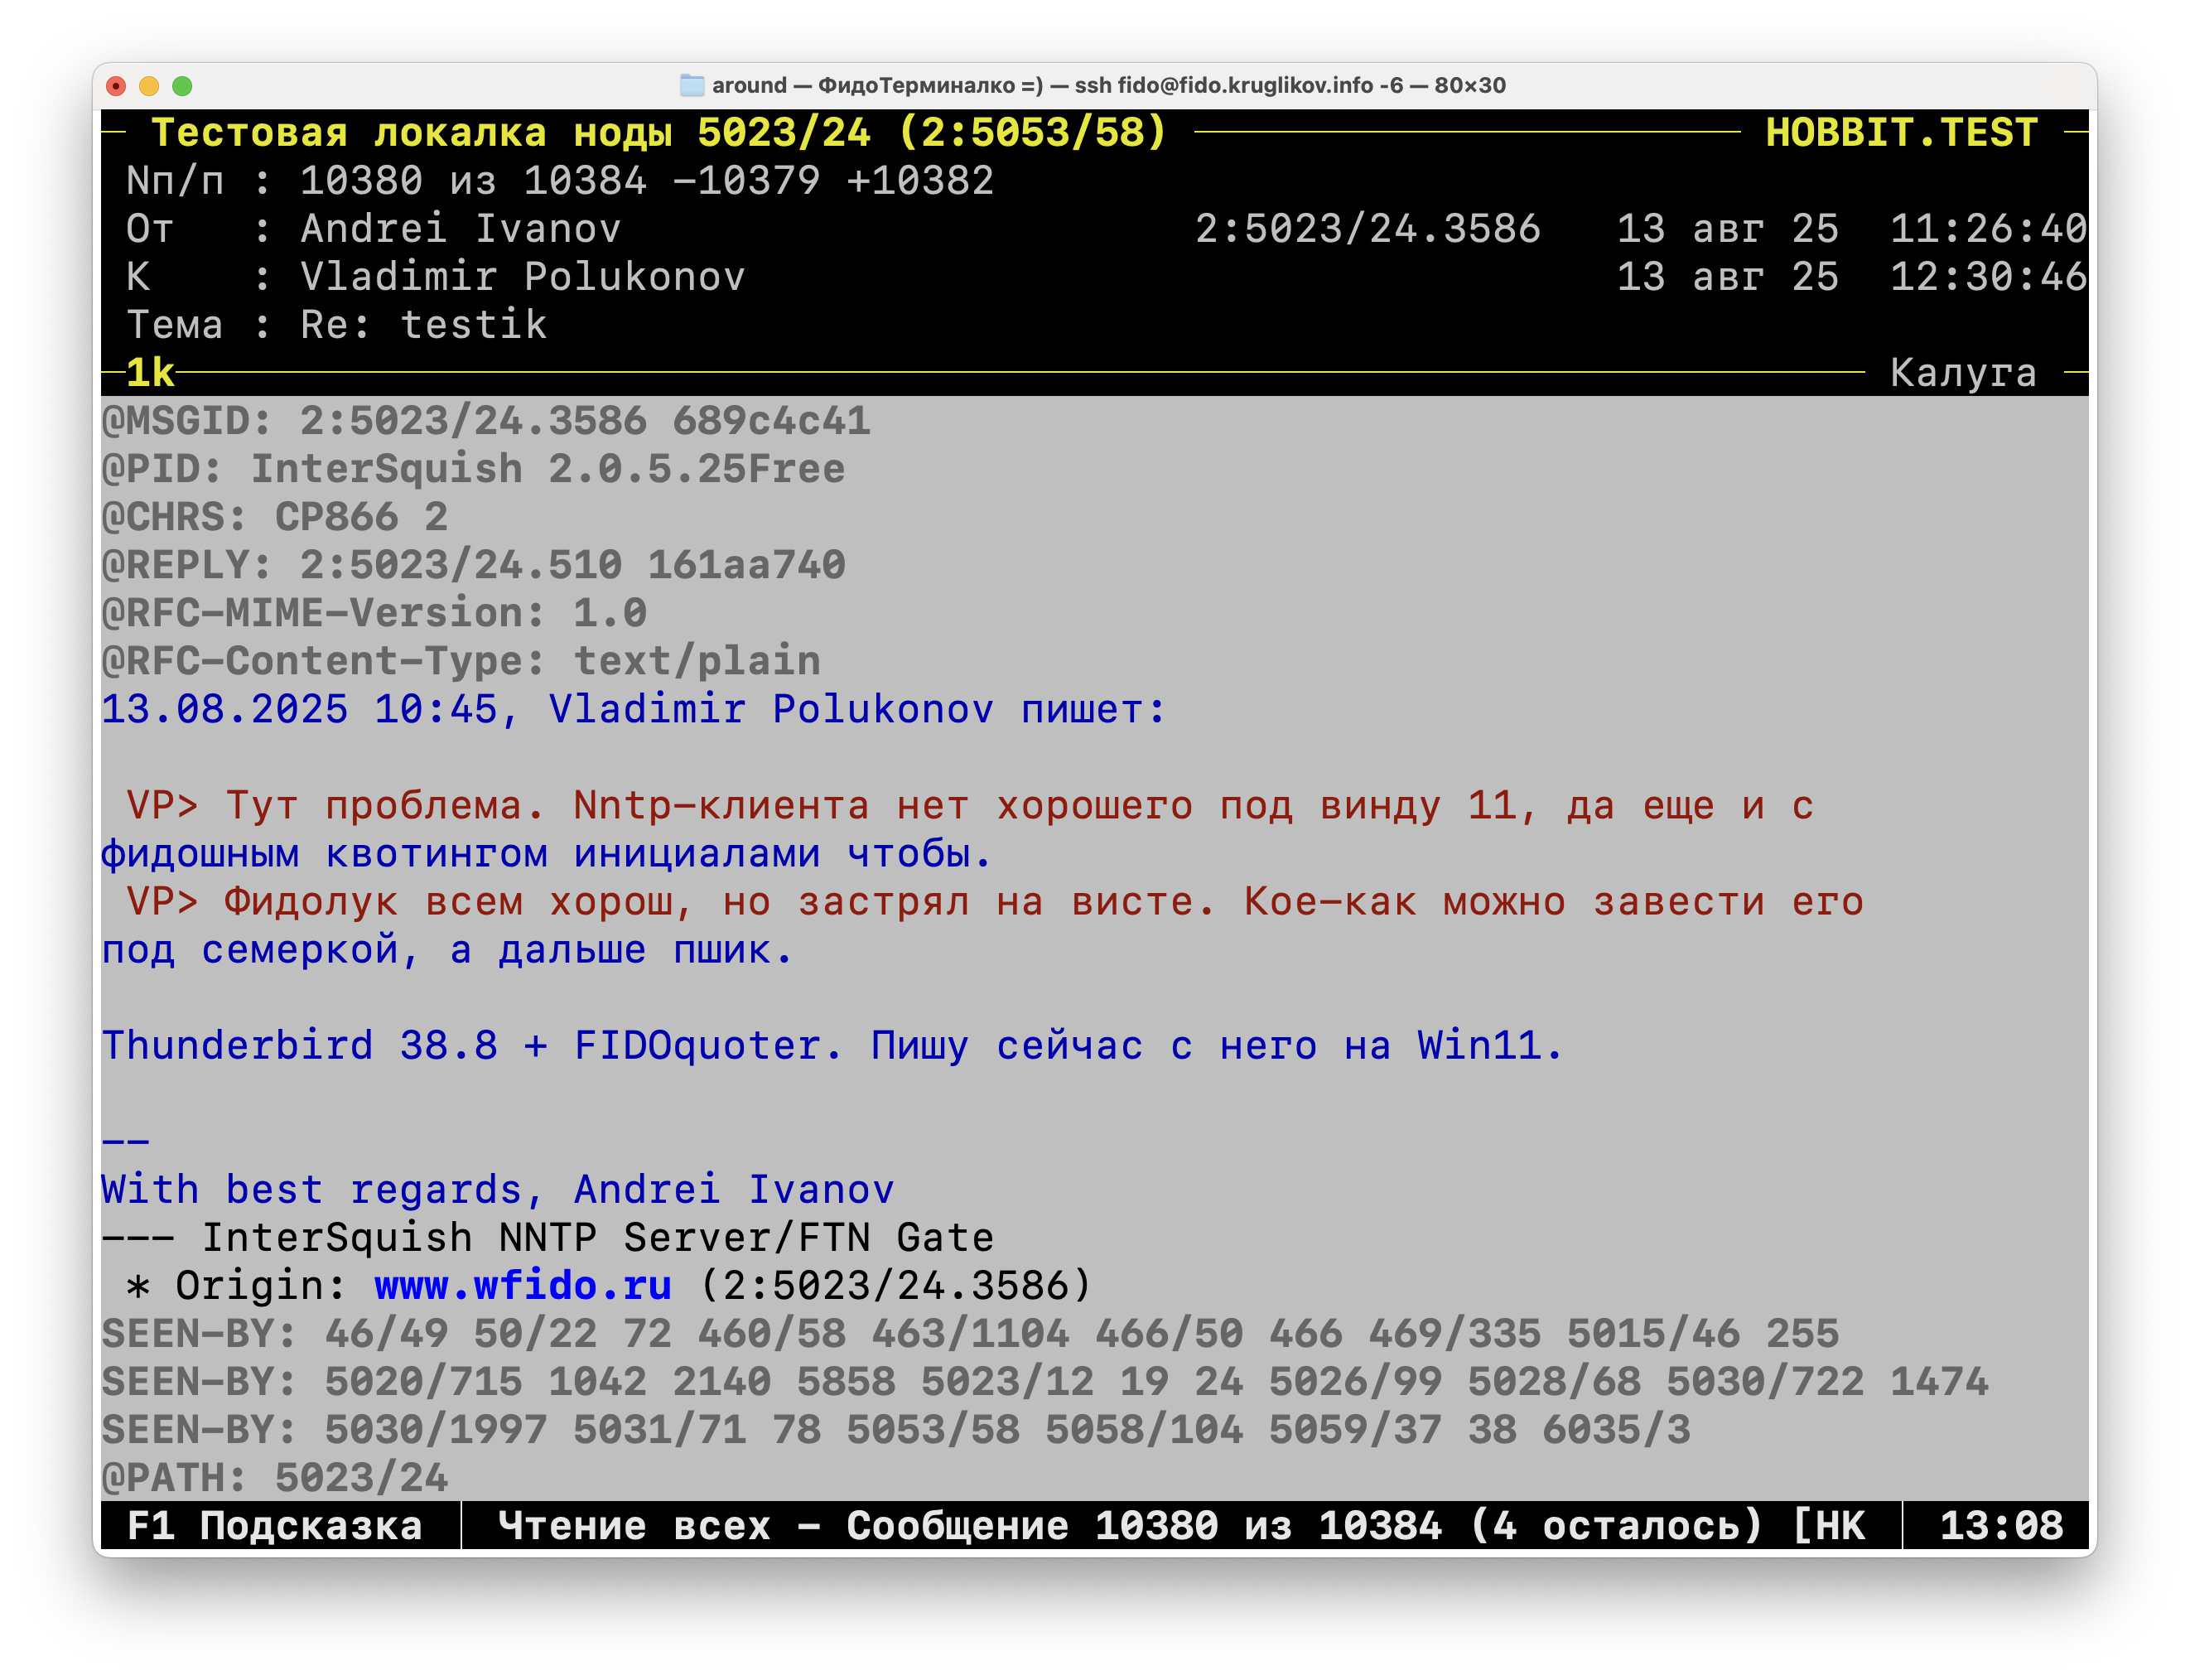Click the @RFC-Content-Type: text/plain line
Viewport: 2190px width, 1680px height.
pyautogui.click(x=461, y=661)
